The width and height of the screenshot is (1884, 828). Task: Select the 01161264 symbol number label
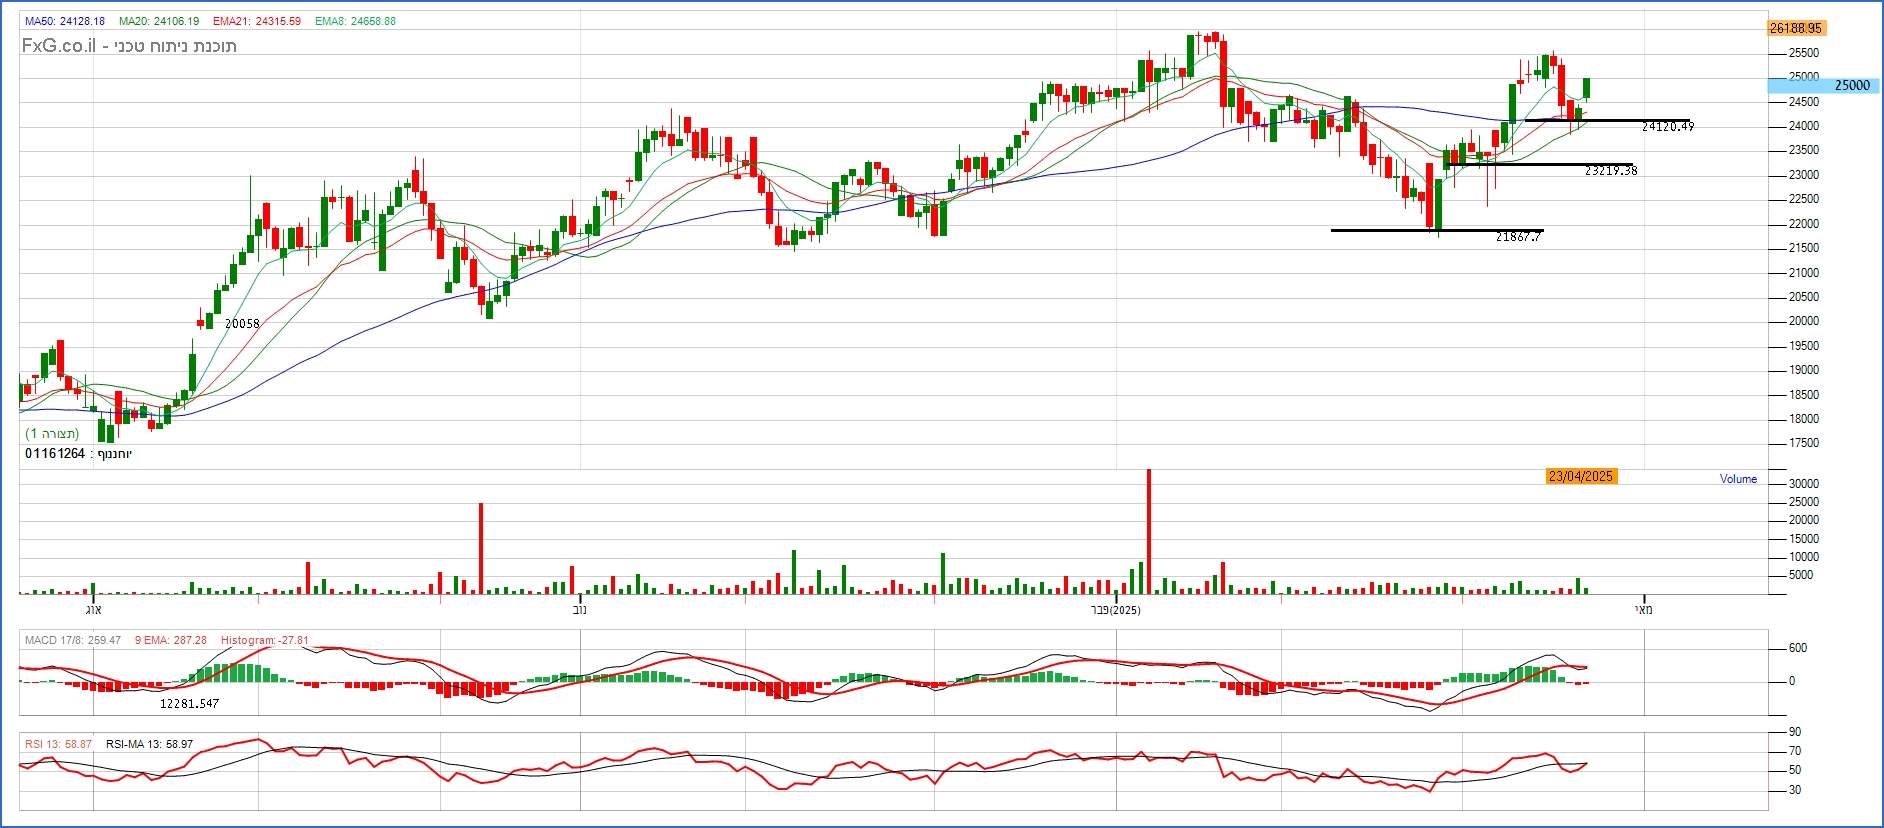(55, 454)
